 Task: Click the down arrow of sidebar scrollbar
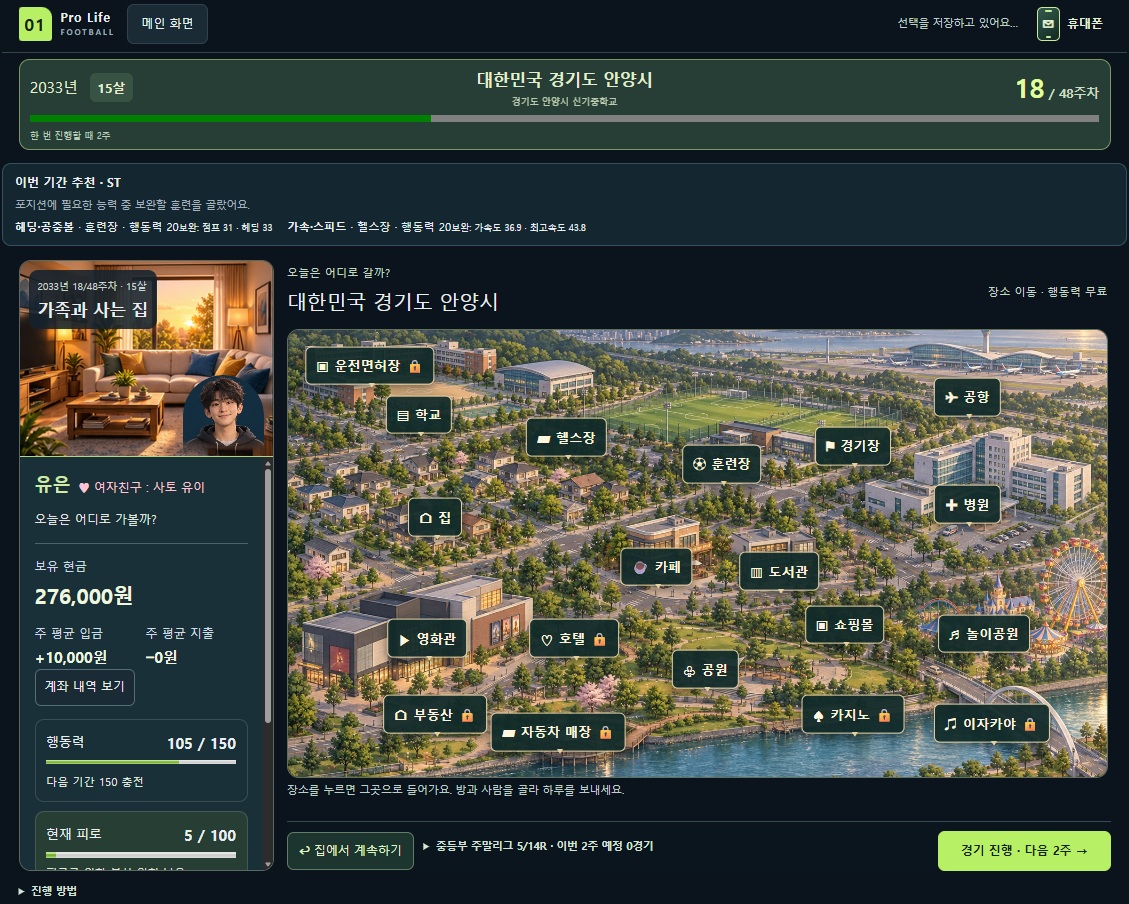(269, 864)
